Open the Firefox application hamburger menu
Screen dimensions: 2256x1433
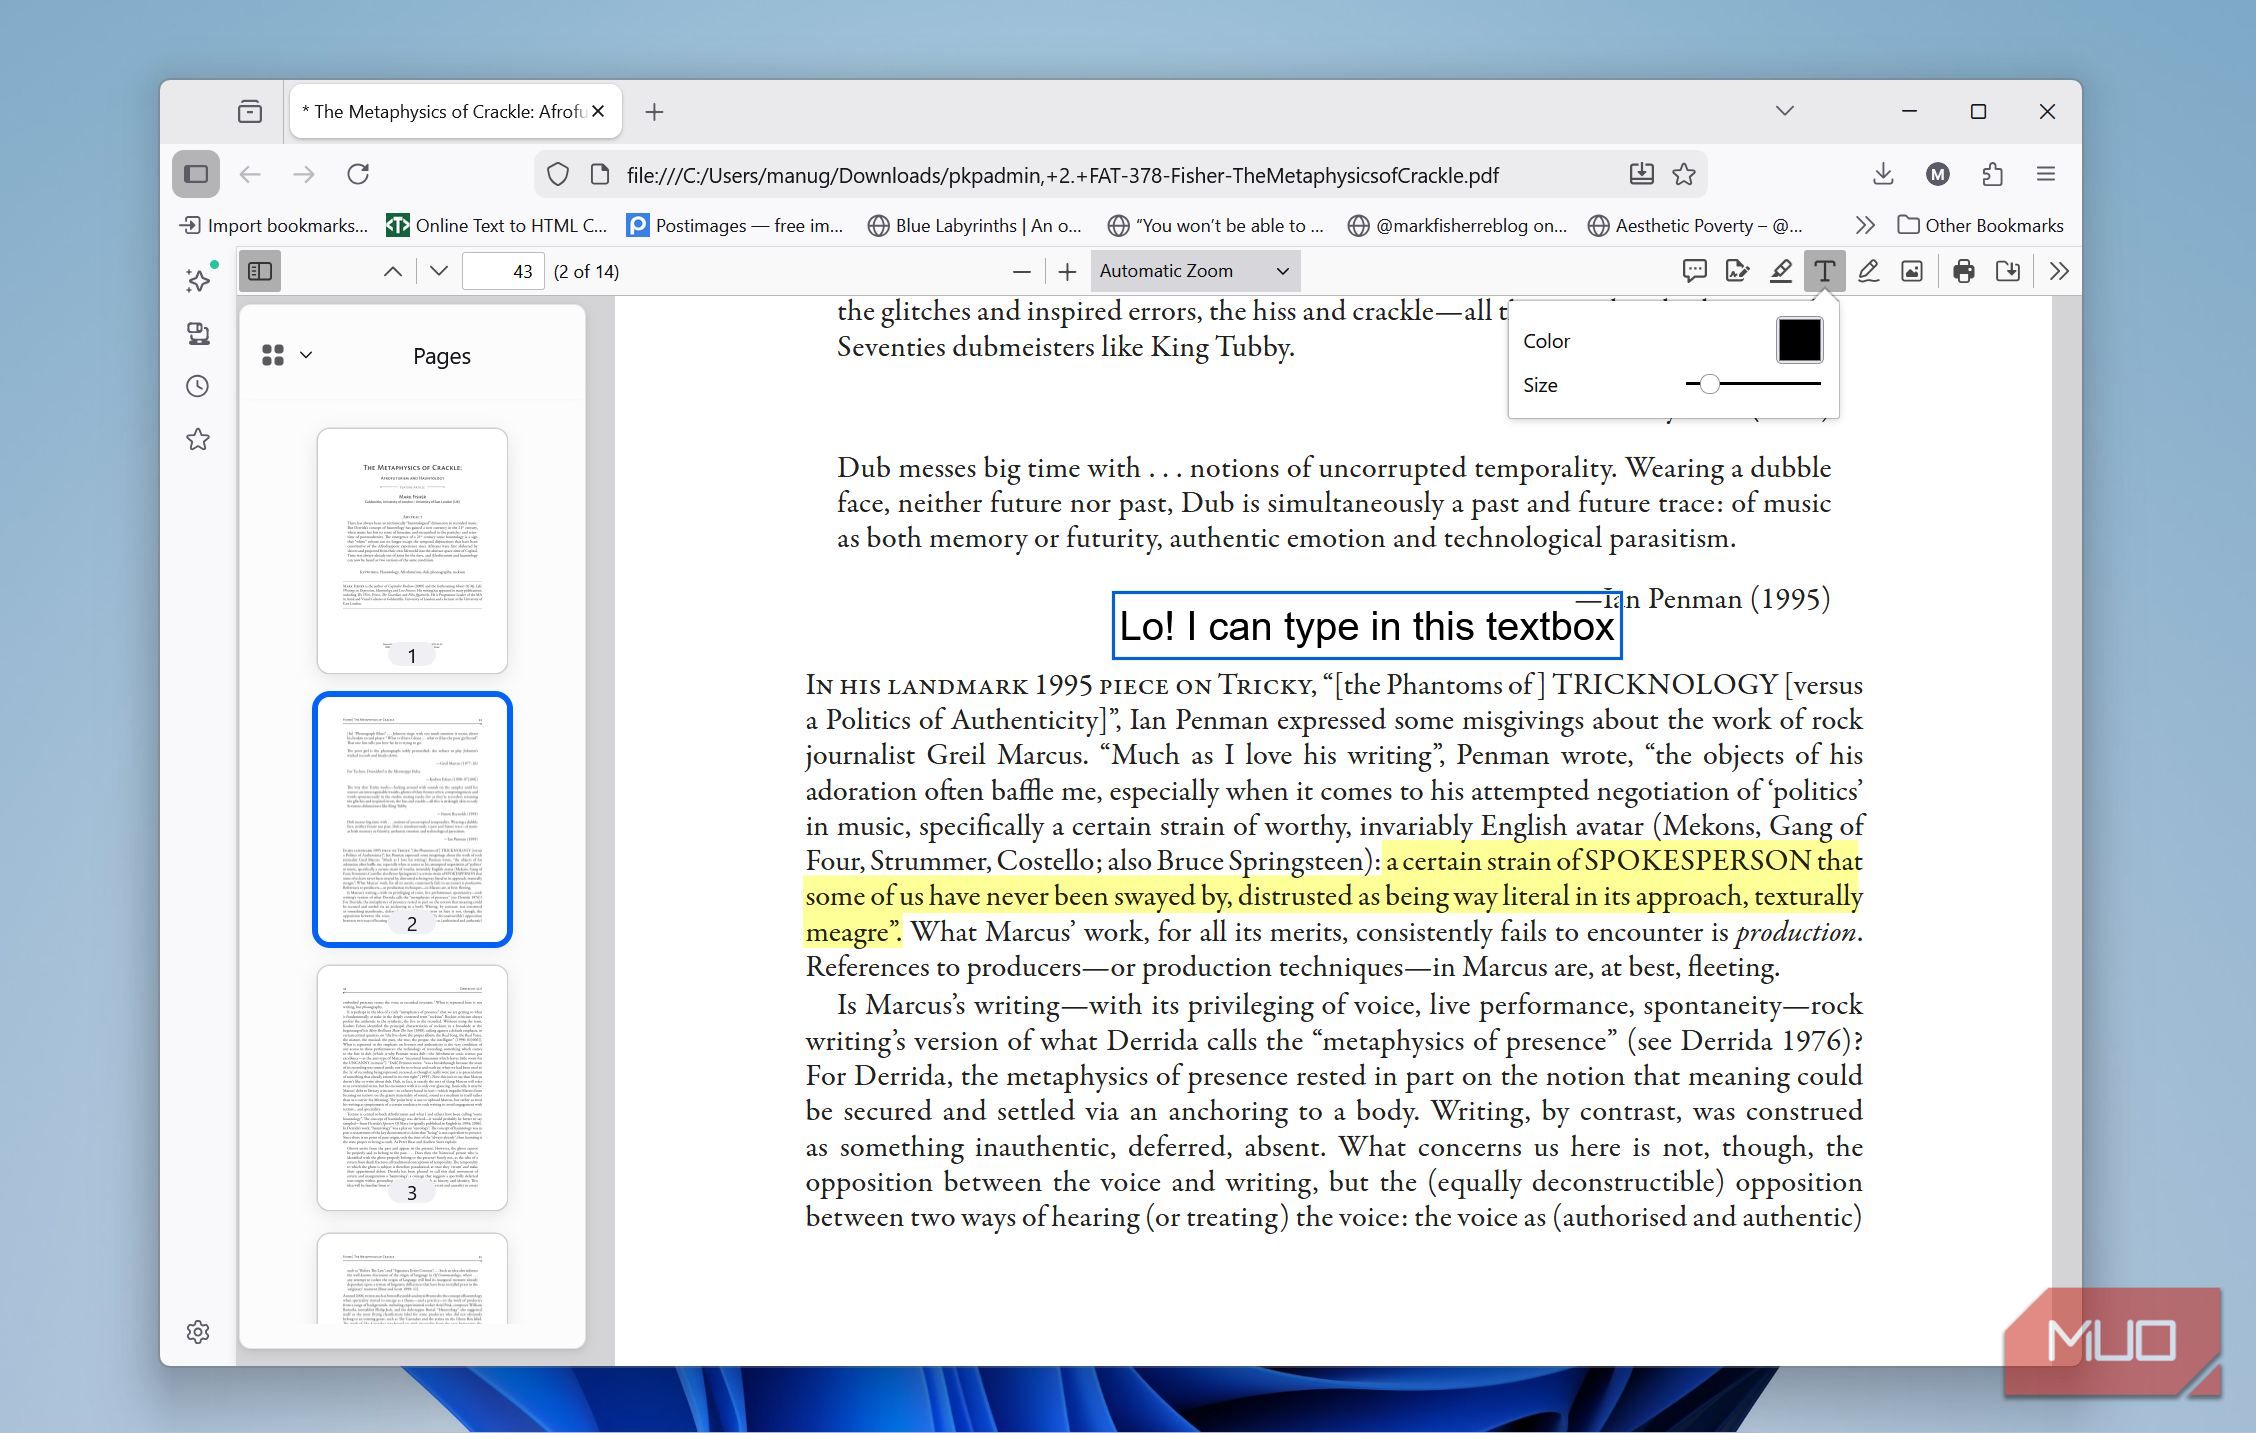click(2046, 174)
